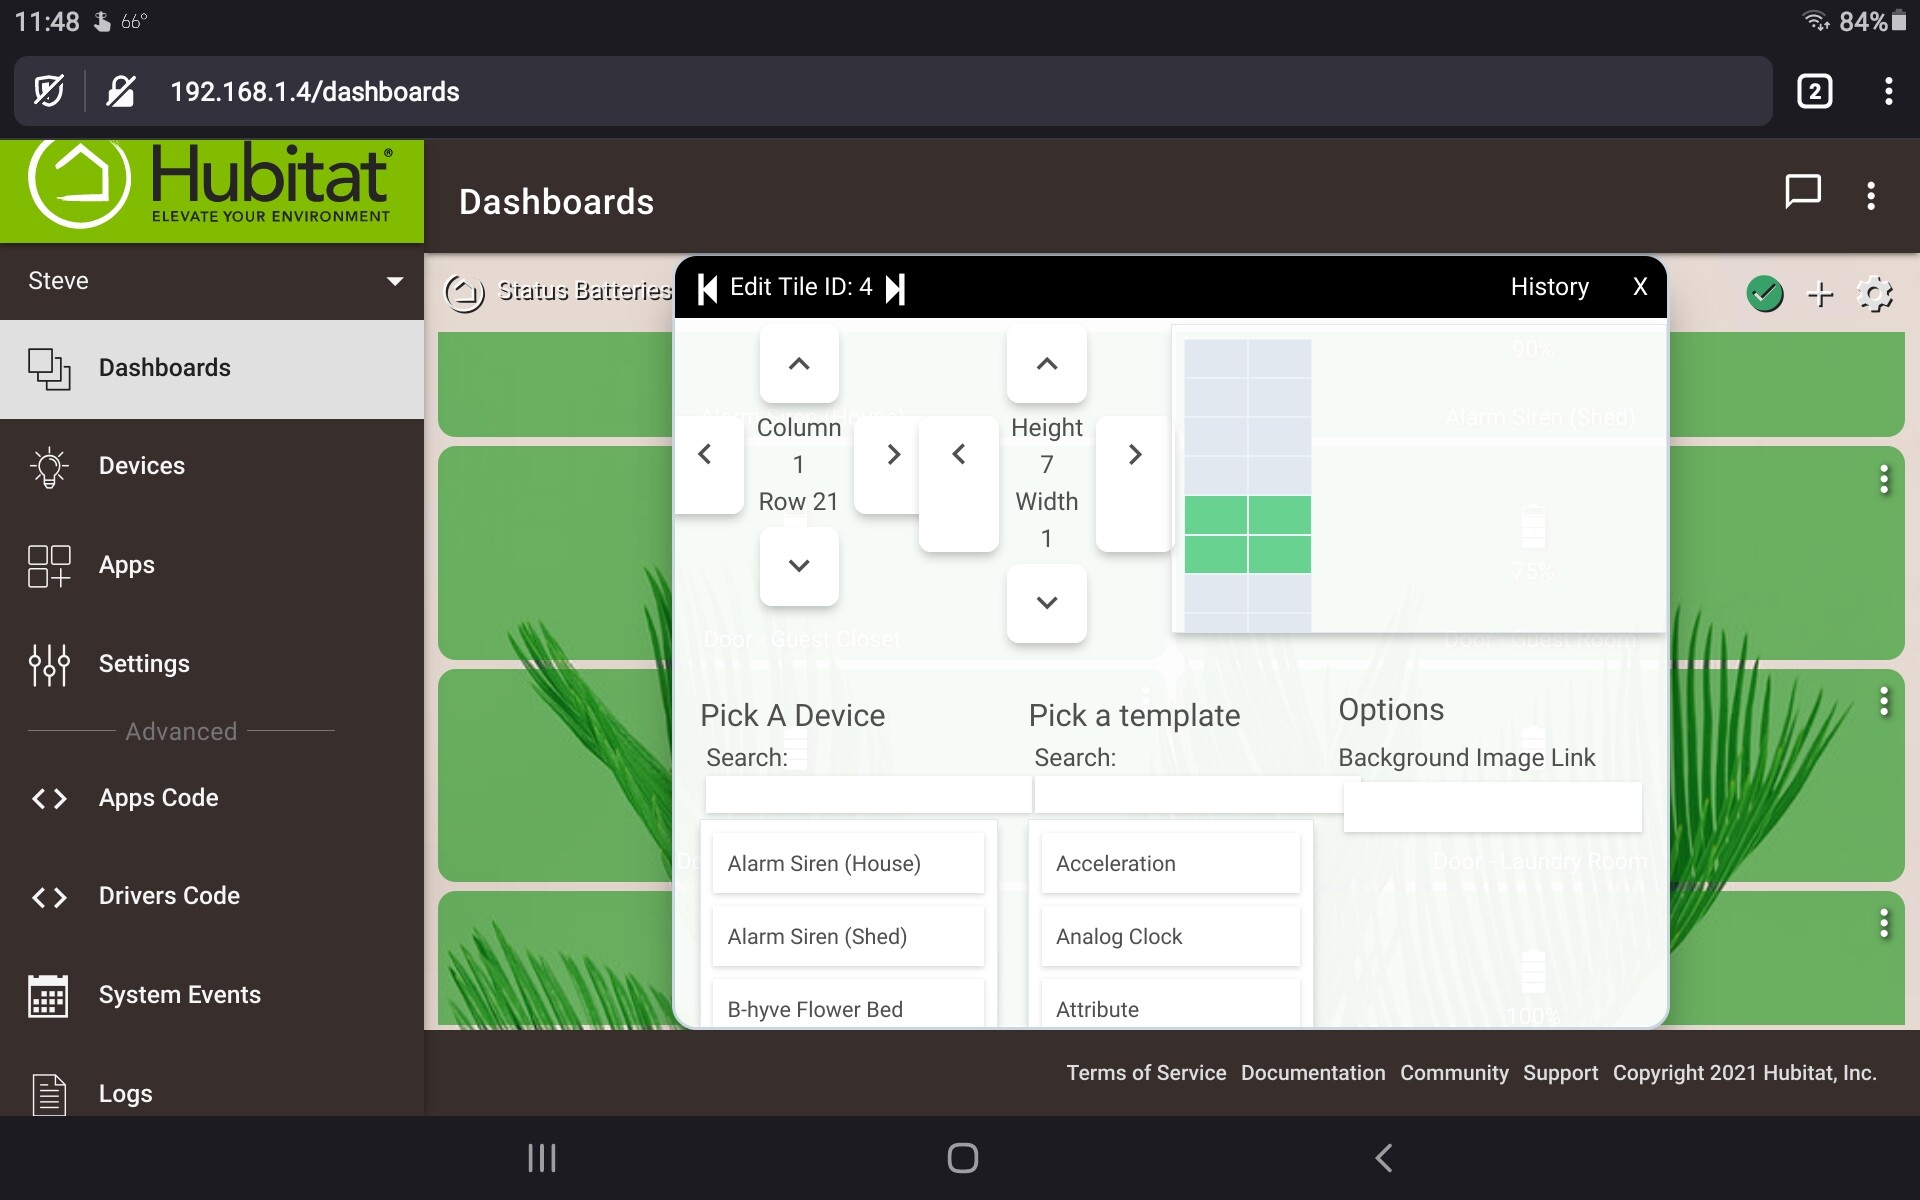Click the Dashboards sidebar icon
This screenshot has width=1920, height=1200.
coord(49,368)
